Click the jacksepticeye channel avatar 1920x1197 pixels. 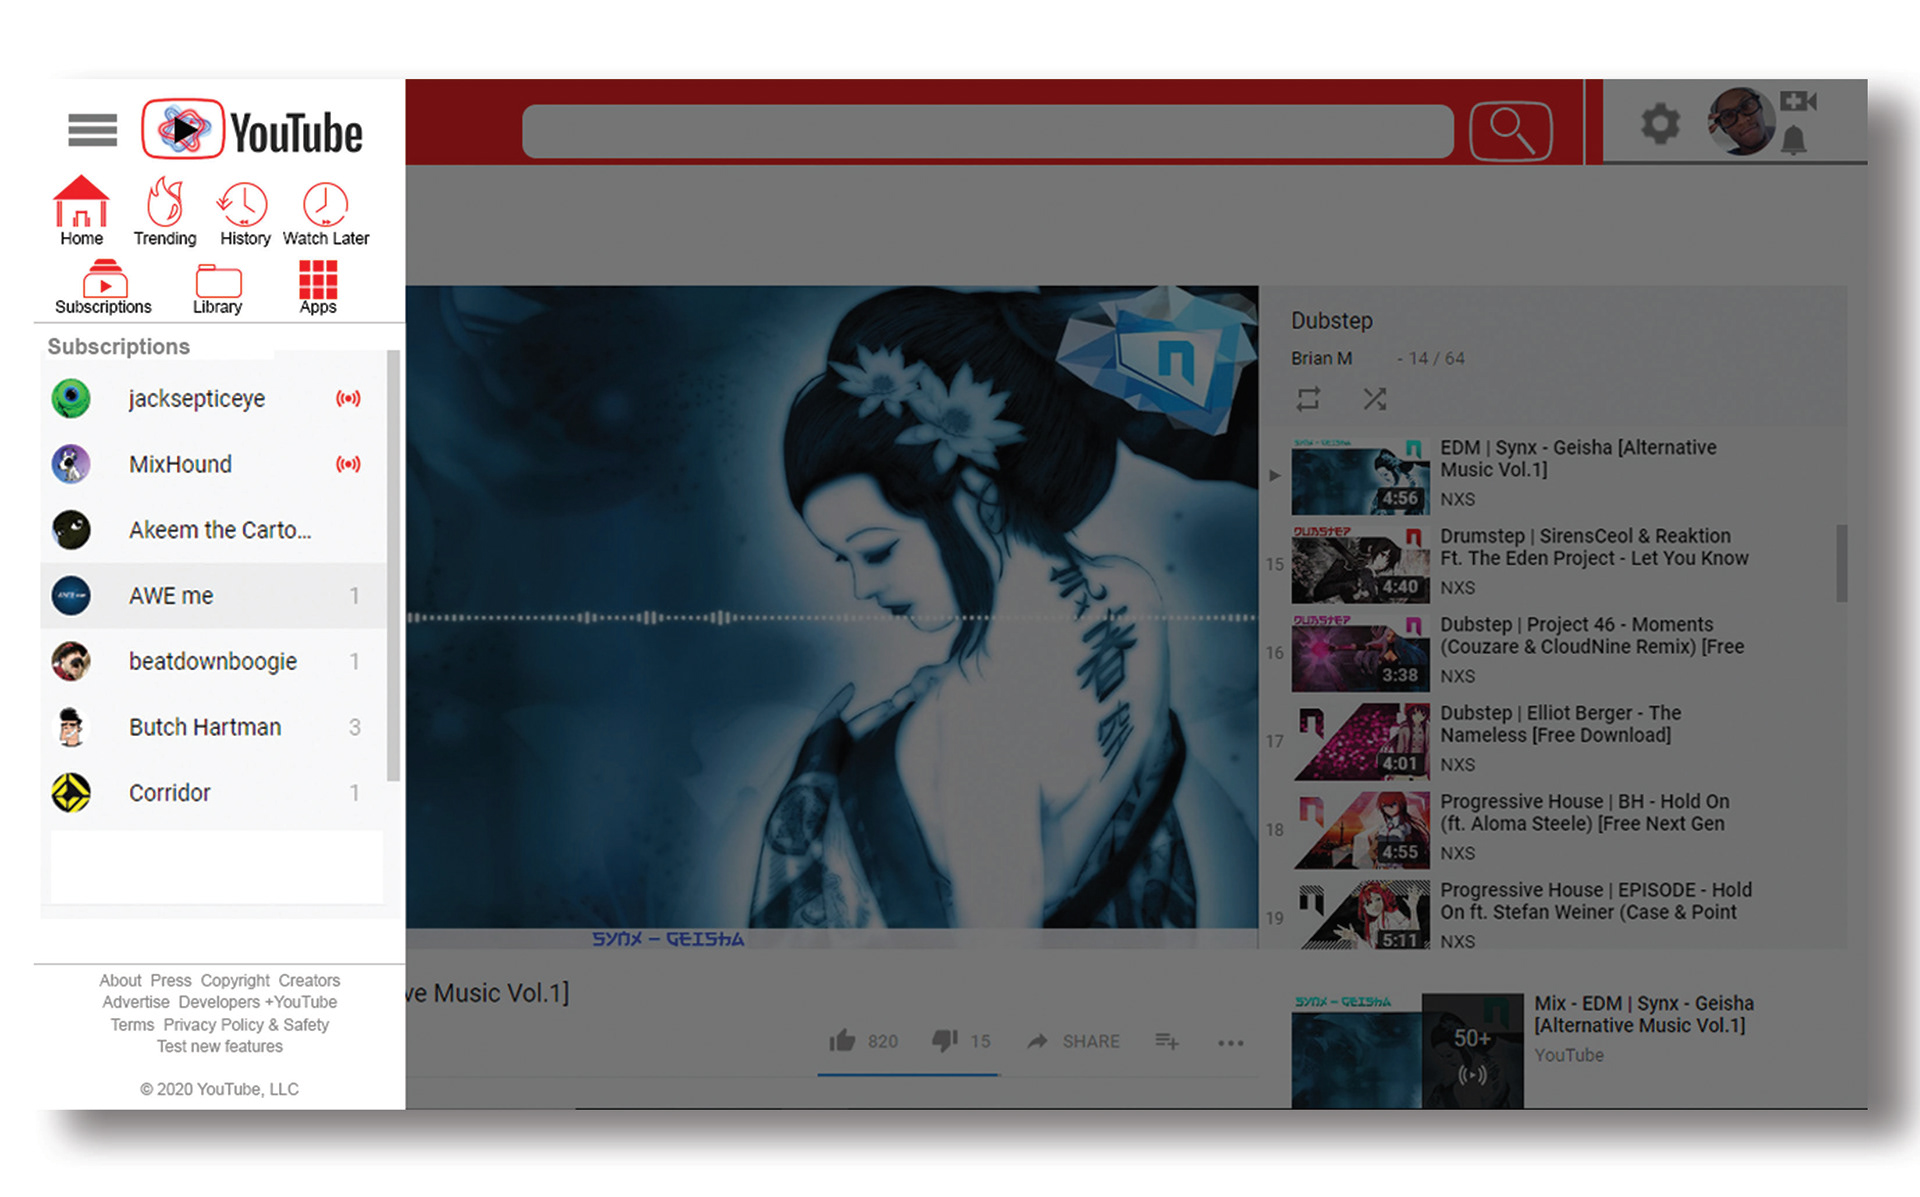pyautogui.click(x=71, y=398)
